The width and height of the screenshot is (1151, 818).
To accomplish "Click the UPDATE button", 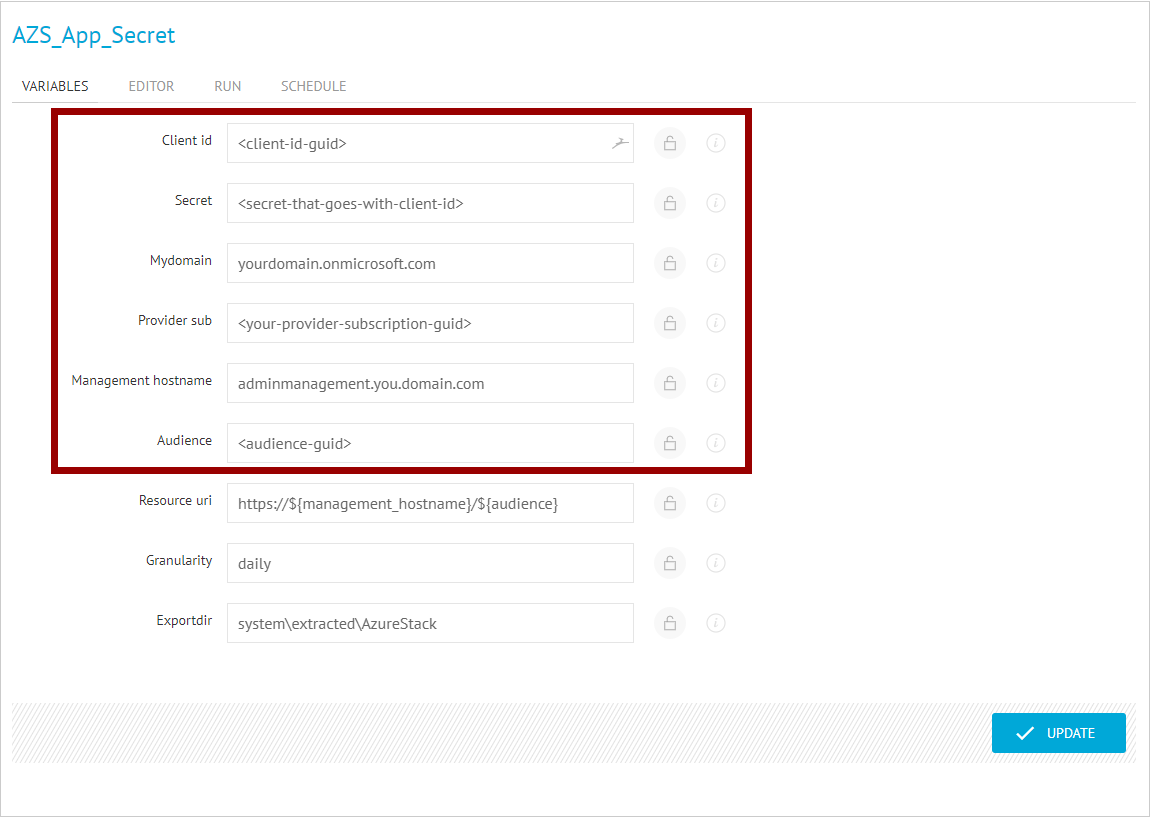I will (x=1059, y=733).
